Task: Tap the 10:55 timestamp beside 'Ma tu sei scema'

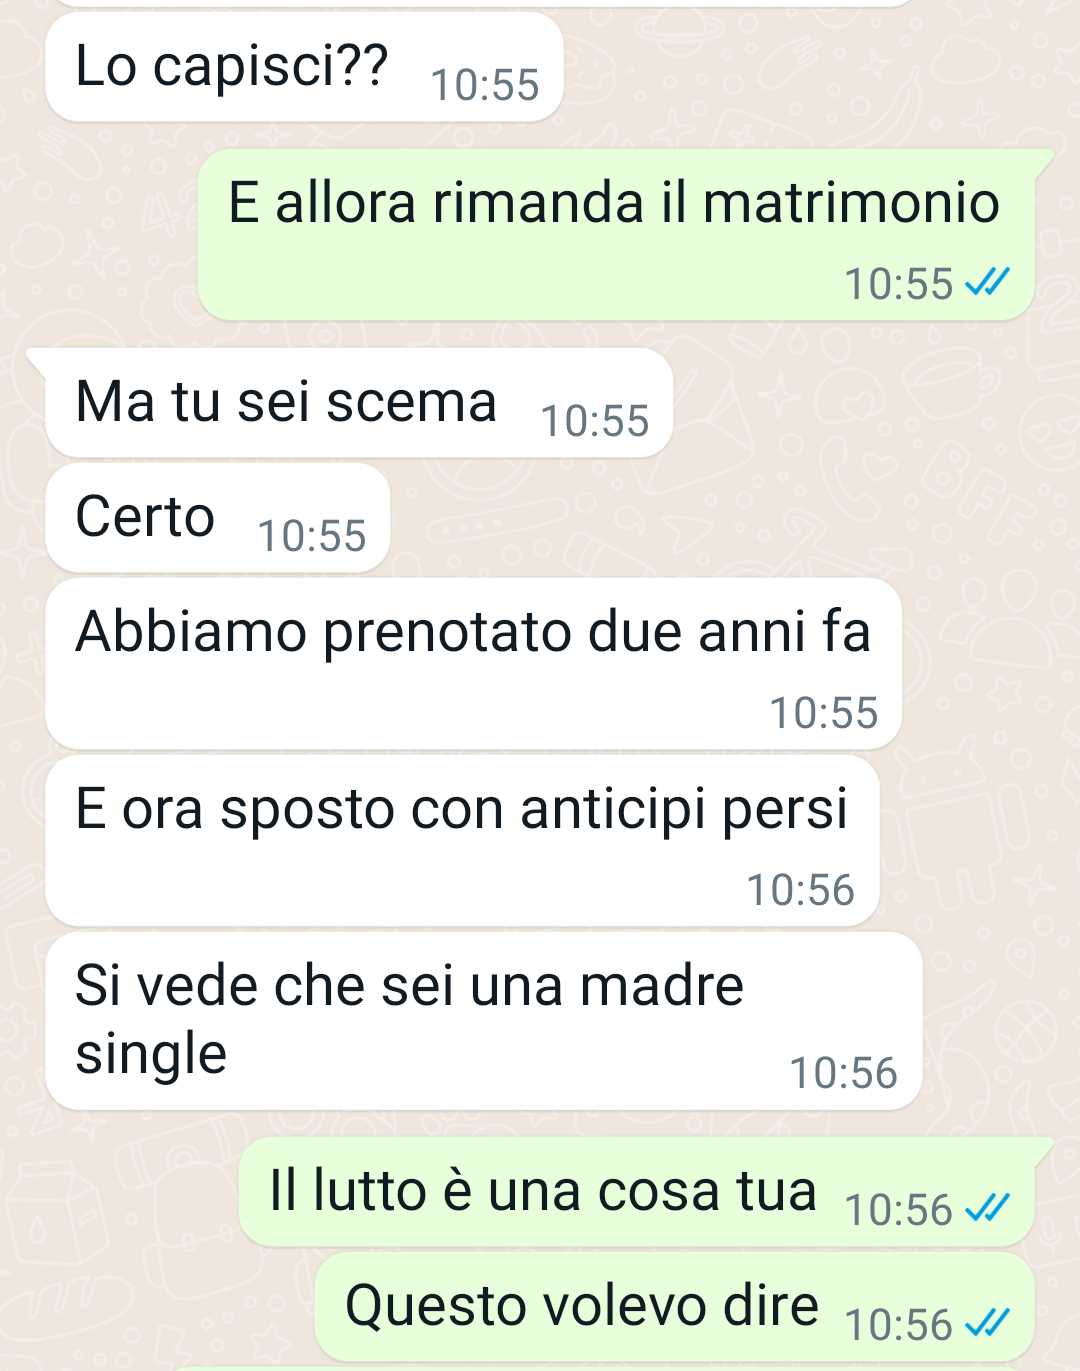Action: point(595,421)
